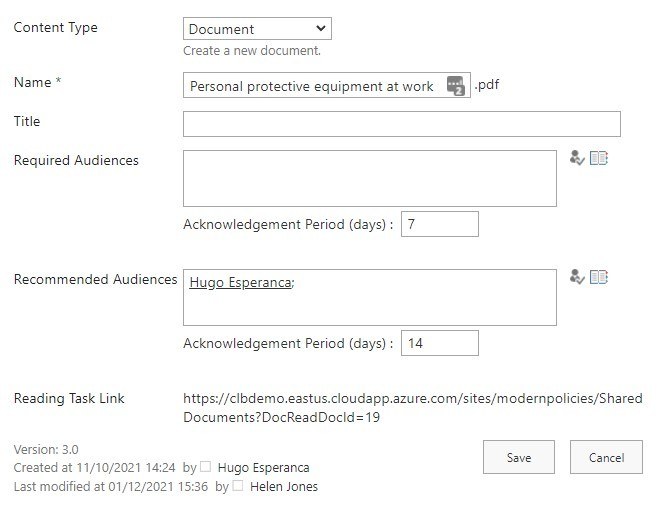Click presence indicator beside Hugo Esperanca creator
Image resolution: width=671 pixels, height=507 pixels.
[206, 467]
